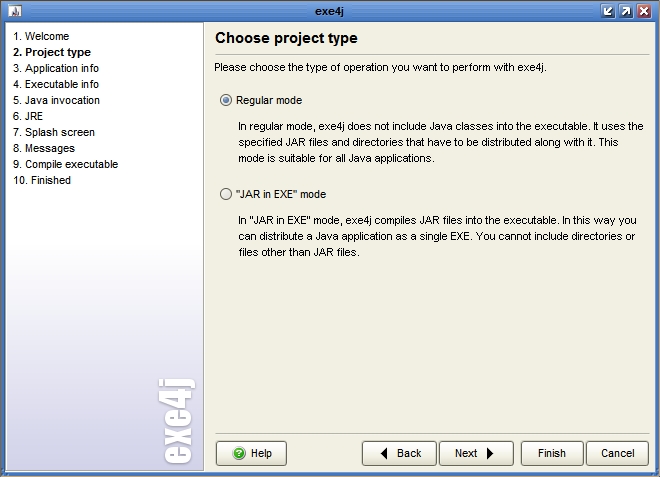Go to the Welcome step

click(41, 36)
